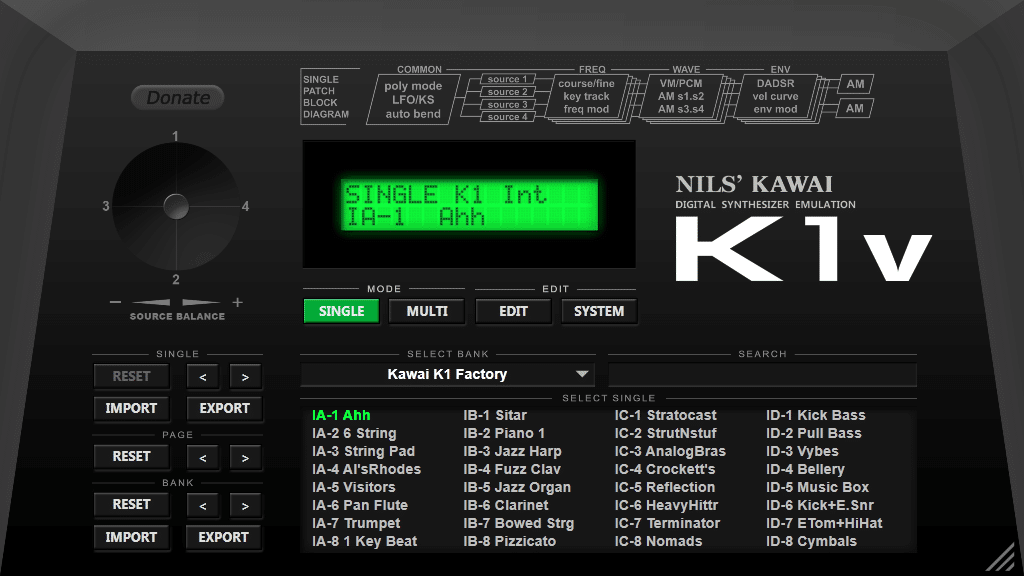This screenshot has height=576, width=1024.
Task: Go to next page arrow
Action: pyautogui.click(x=245, y=458)
